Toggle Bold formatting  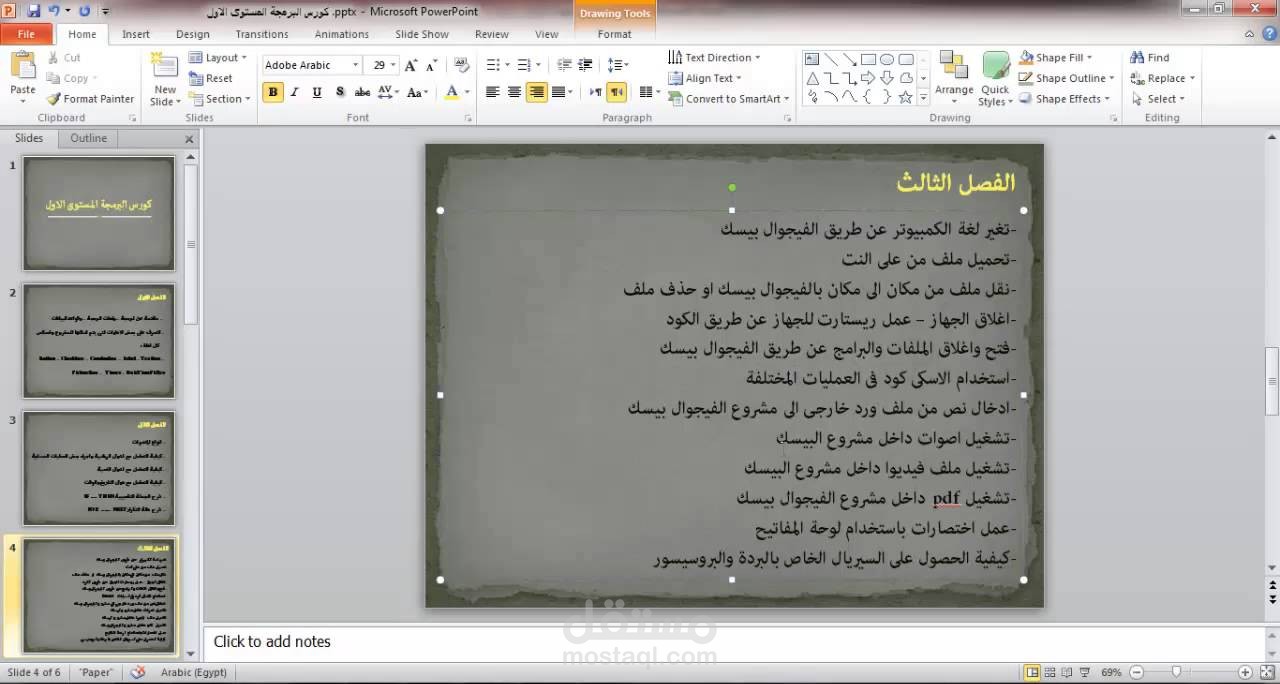click(x=272, y=92)
